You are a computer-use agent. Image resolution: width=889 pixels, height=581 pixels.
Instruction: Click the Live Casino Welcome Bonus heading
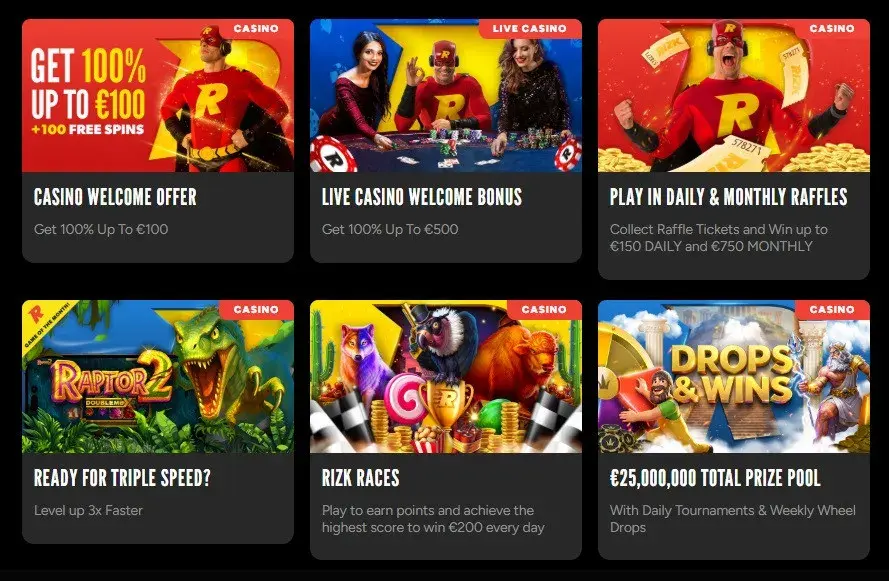point(422,197)
